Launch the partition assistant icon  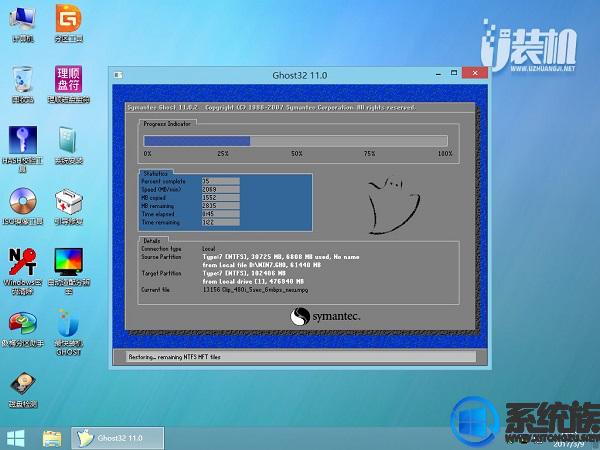point(22,324)
